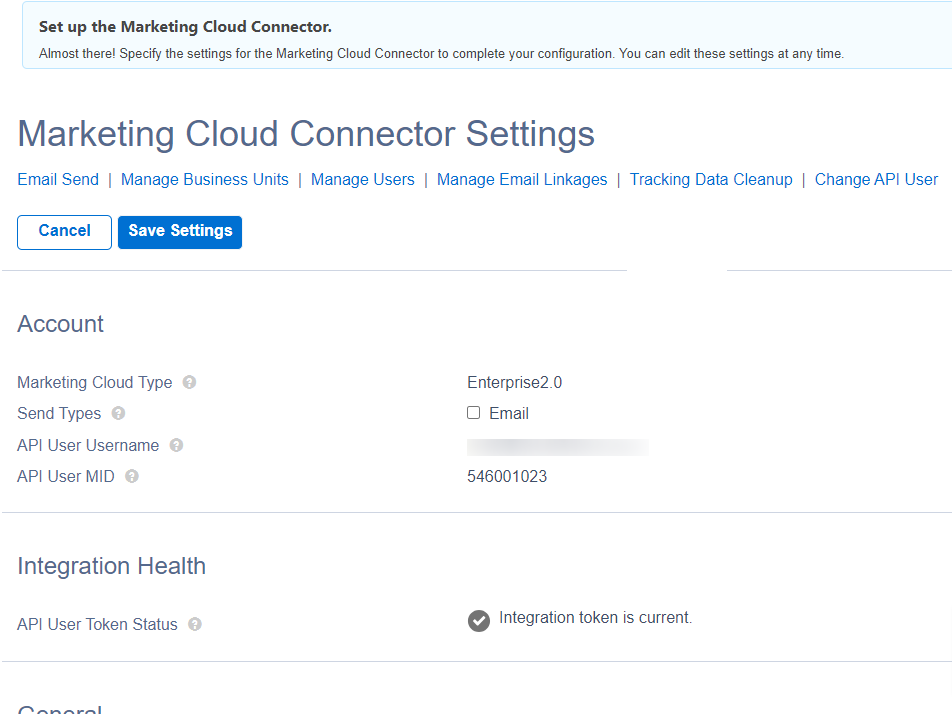The image size is (952, 714).
Task: Click the Account section heading
Action: point(59,323)
